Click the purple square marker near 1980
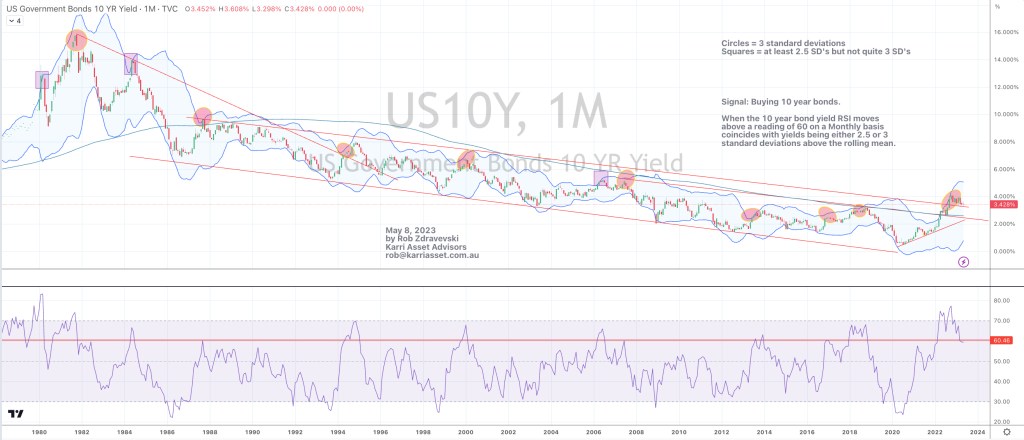Screen dimensions: 1024x440 42,80
